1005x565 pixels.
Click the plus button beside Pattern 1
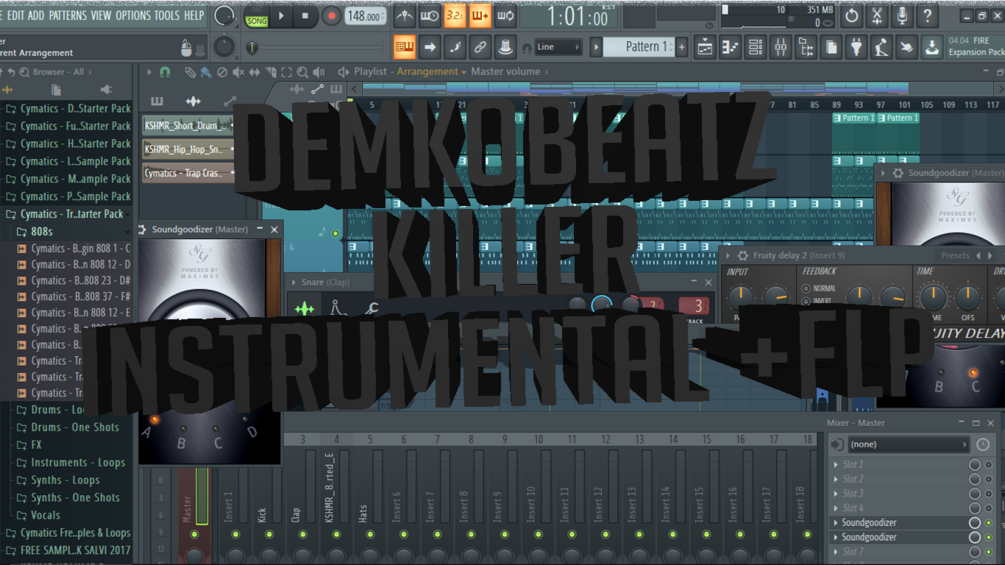(x=682, y=47)
